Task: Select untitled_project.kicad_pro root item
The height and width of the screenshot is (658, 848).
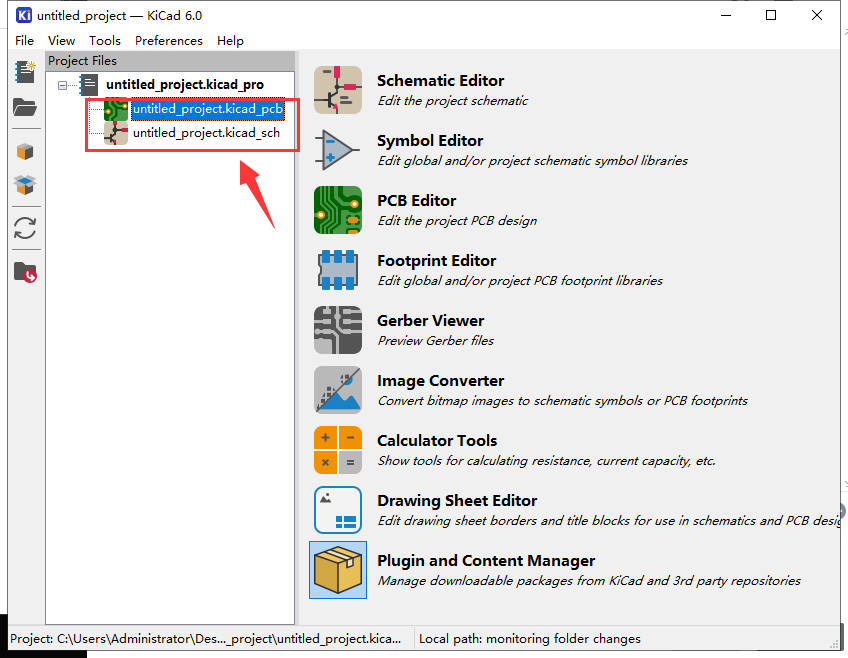Action: (185, 85)
